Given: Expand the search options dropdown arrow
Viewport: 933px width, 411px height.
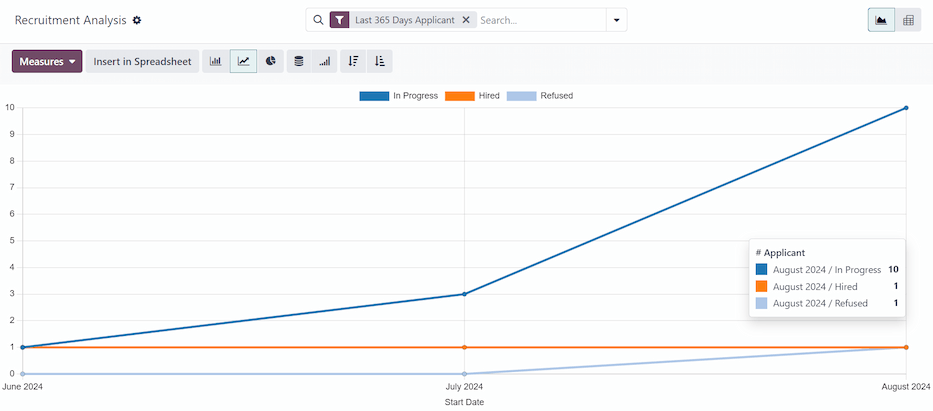Looking at the screenshot, I should (x=616, y=20).
